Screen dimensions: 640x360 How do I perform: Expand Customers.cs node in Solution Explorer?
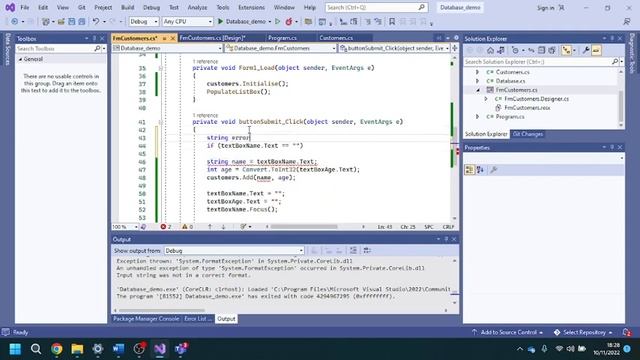tap(477, 72)
